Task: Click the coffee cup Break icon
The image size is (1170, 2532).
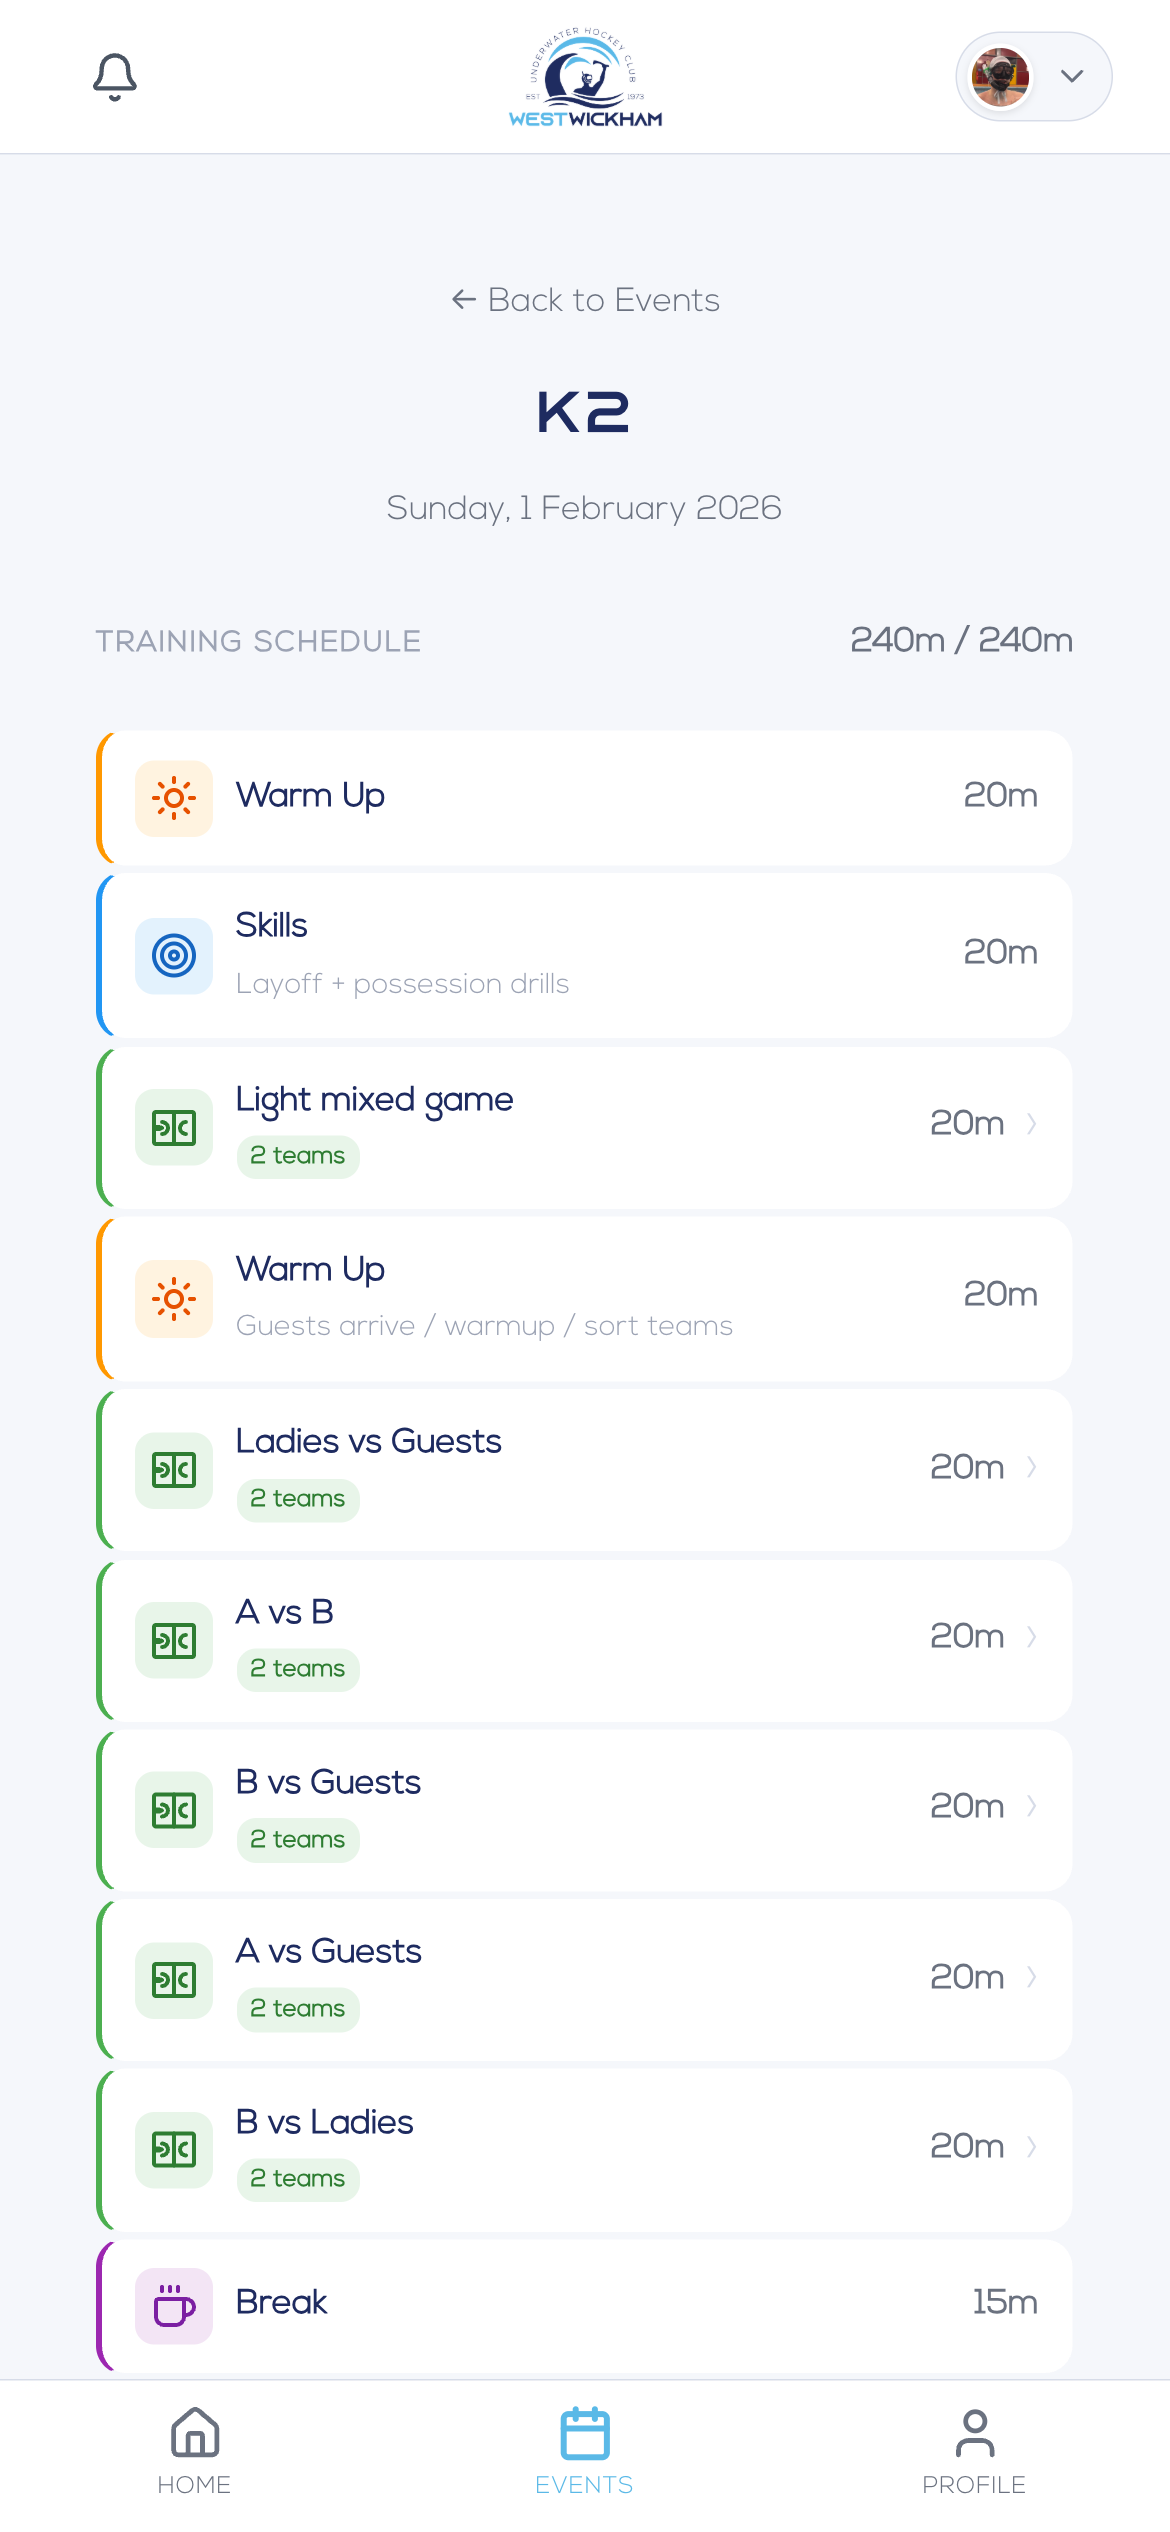Action: click(174, 2305)
